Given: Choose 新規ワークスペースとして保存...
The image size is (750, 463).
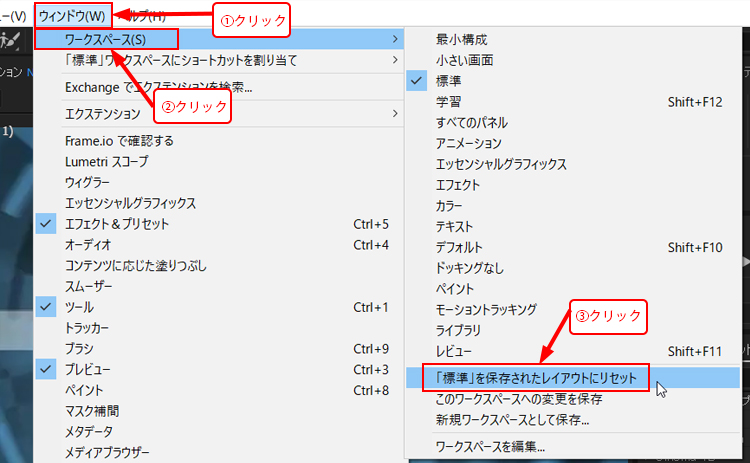Looking at the screenshot, I should click(512, 419).
